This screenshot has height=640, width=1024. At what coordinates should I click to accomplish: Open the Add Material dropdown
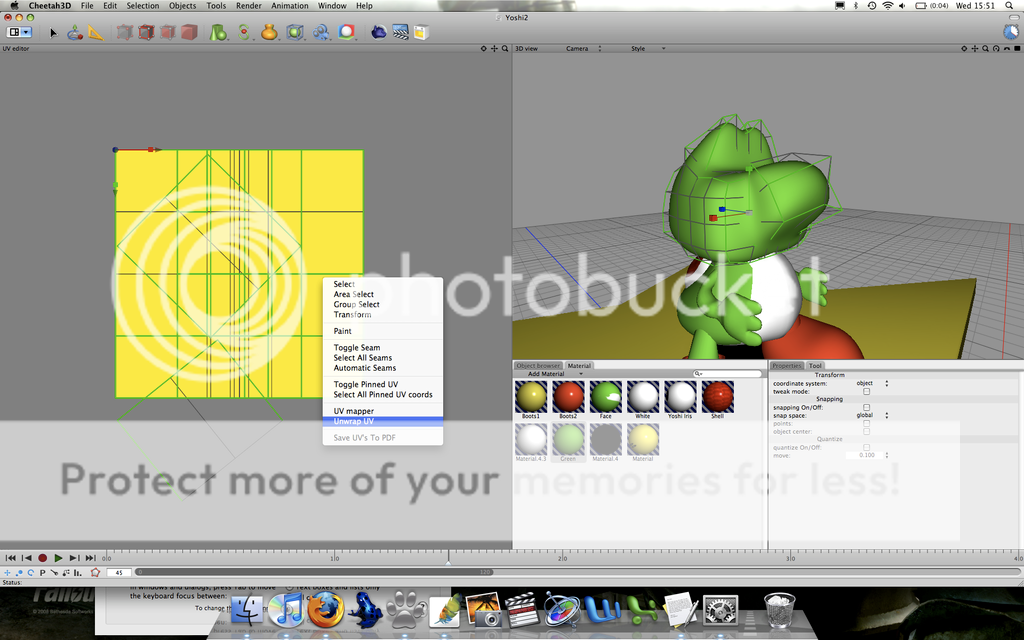tap(554, 374)
